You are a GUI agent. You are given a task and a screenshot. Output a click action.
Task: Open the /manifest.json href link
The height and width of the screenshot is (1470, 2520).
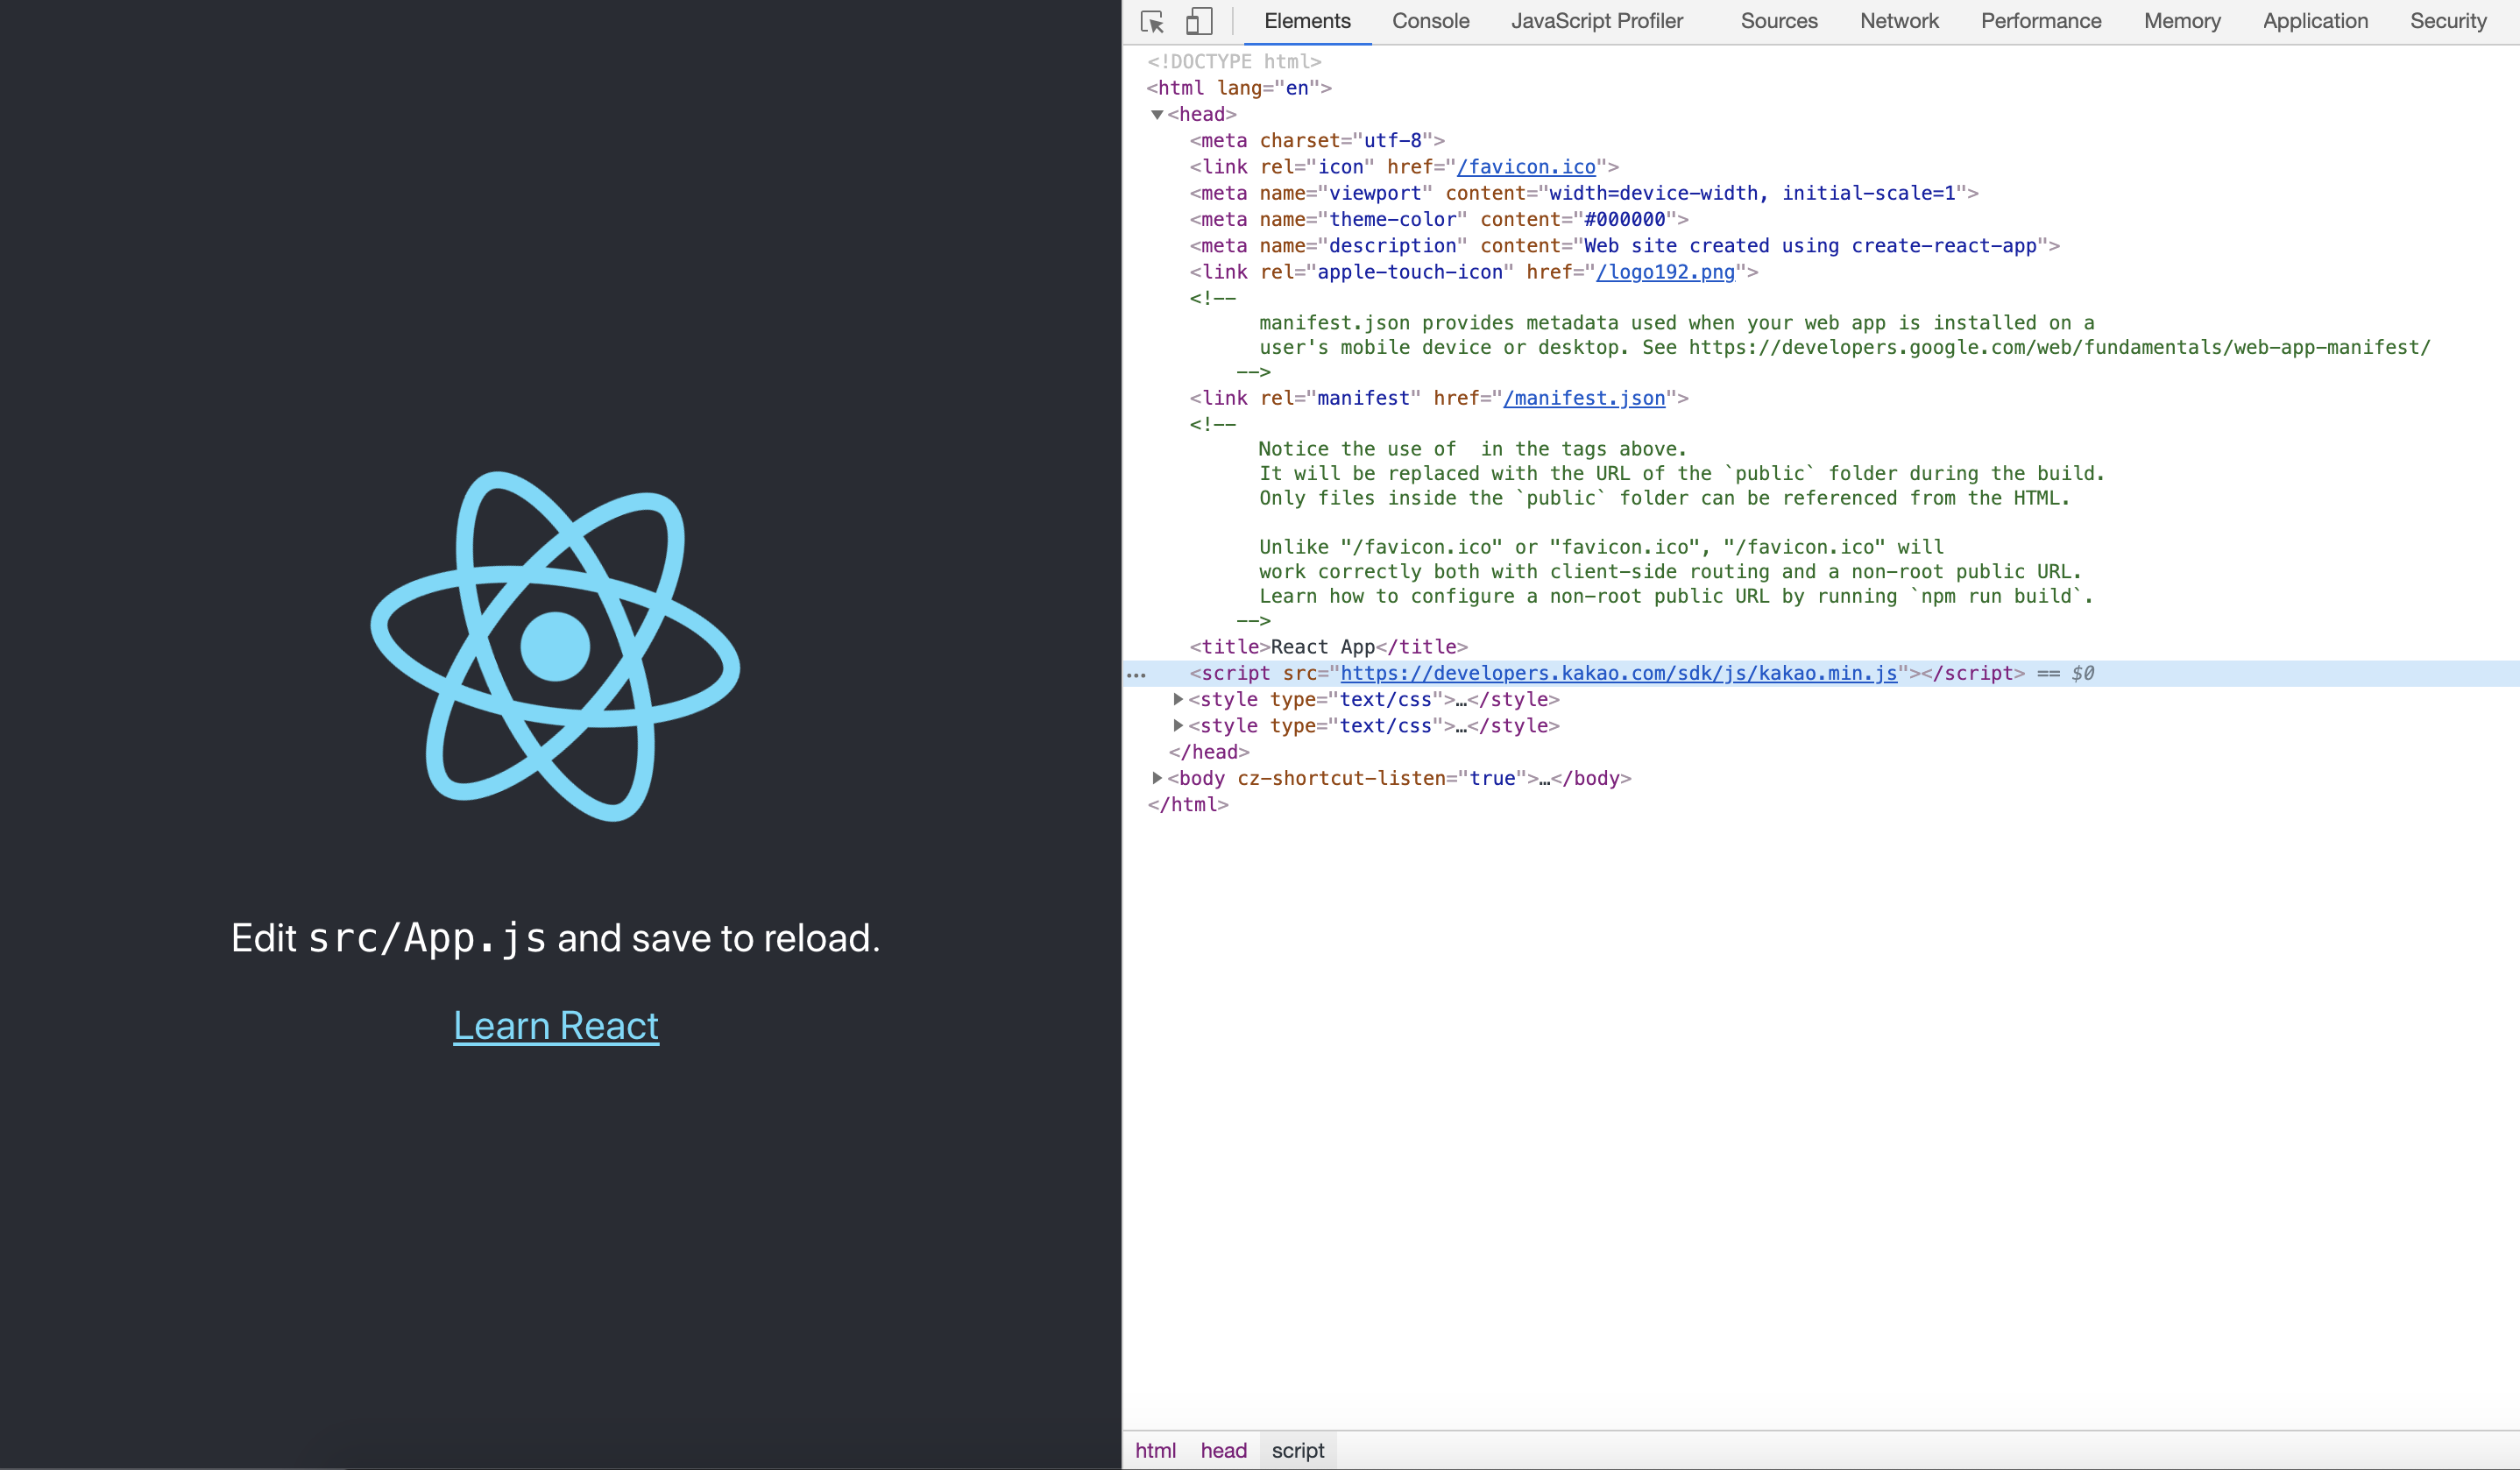pos(1584,398)
